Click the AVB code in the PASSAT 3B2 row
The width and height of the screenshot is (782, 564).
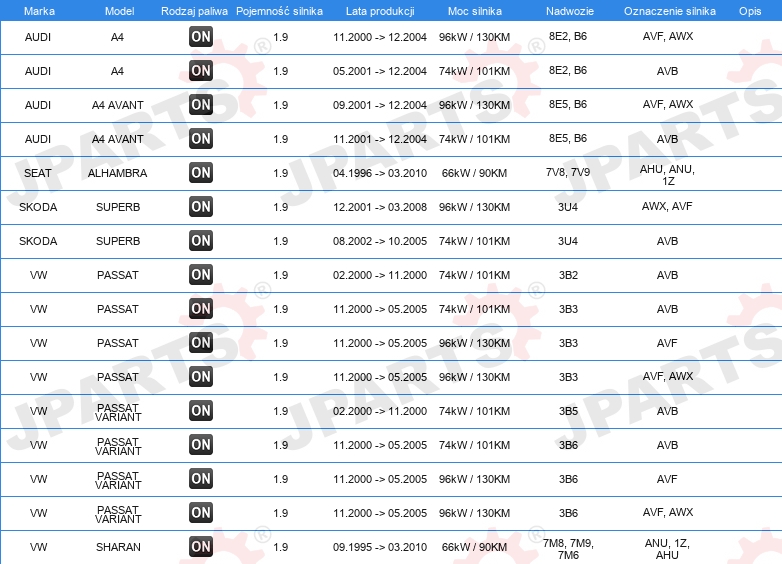[667, 275]
